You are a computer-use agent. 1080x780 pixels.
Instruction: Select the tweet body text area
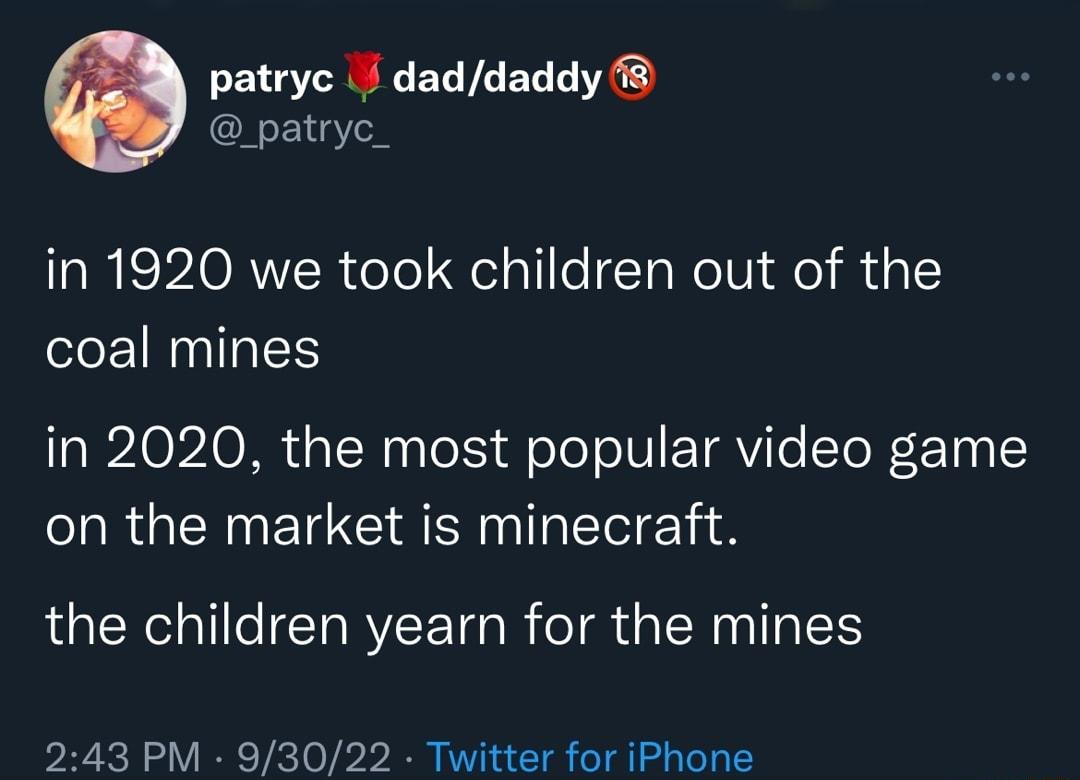coord(500,446)
